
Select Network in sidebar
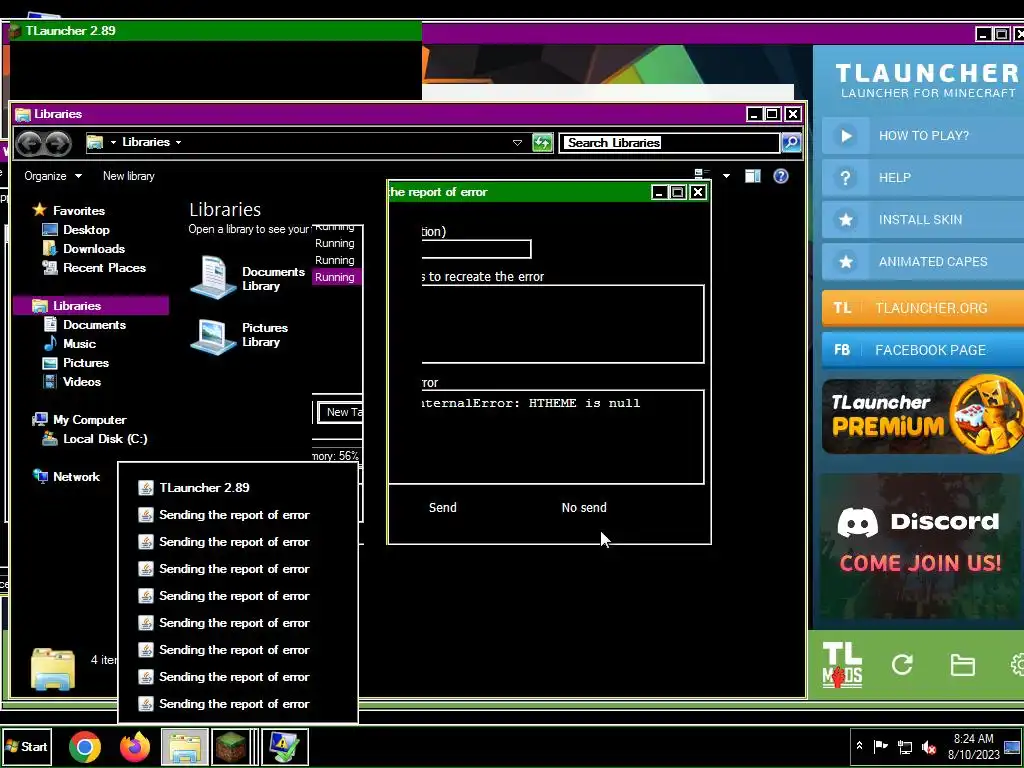(x=67, y=477)
